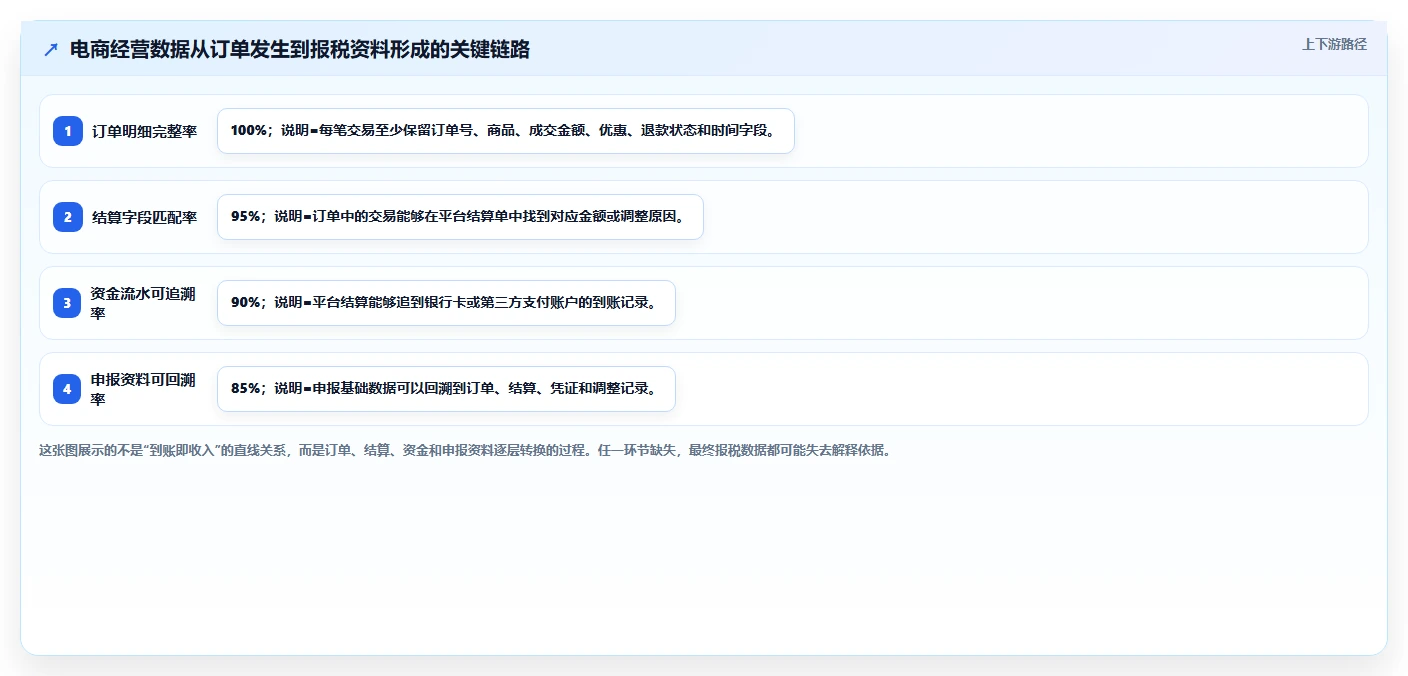1408x676 pixels.
Task: Click the 100% description box about 订单号
Action: pos(506,131)
